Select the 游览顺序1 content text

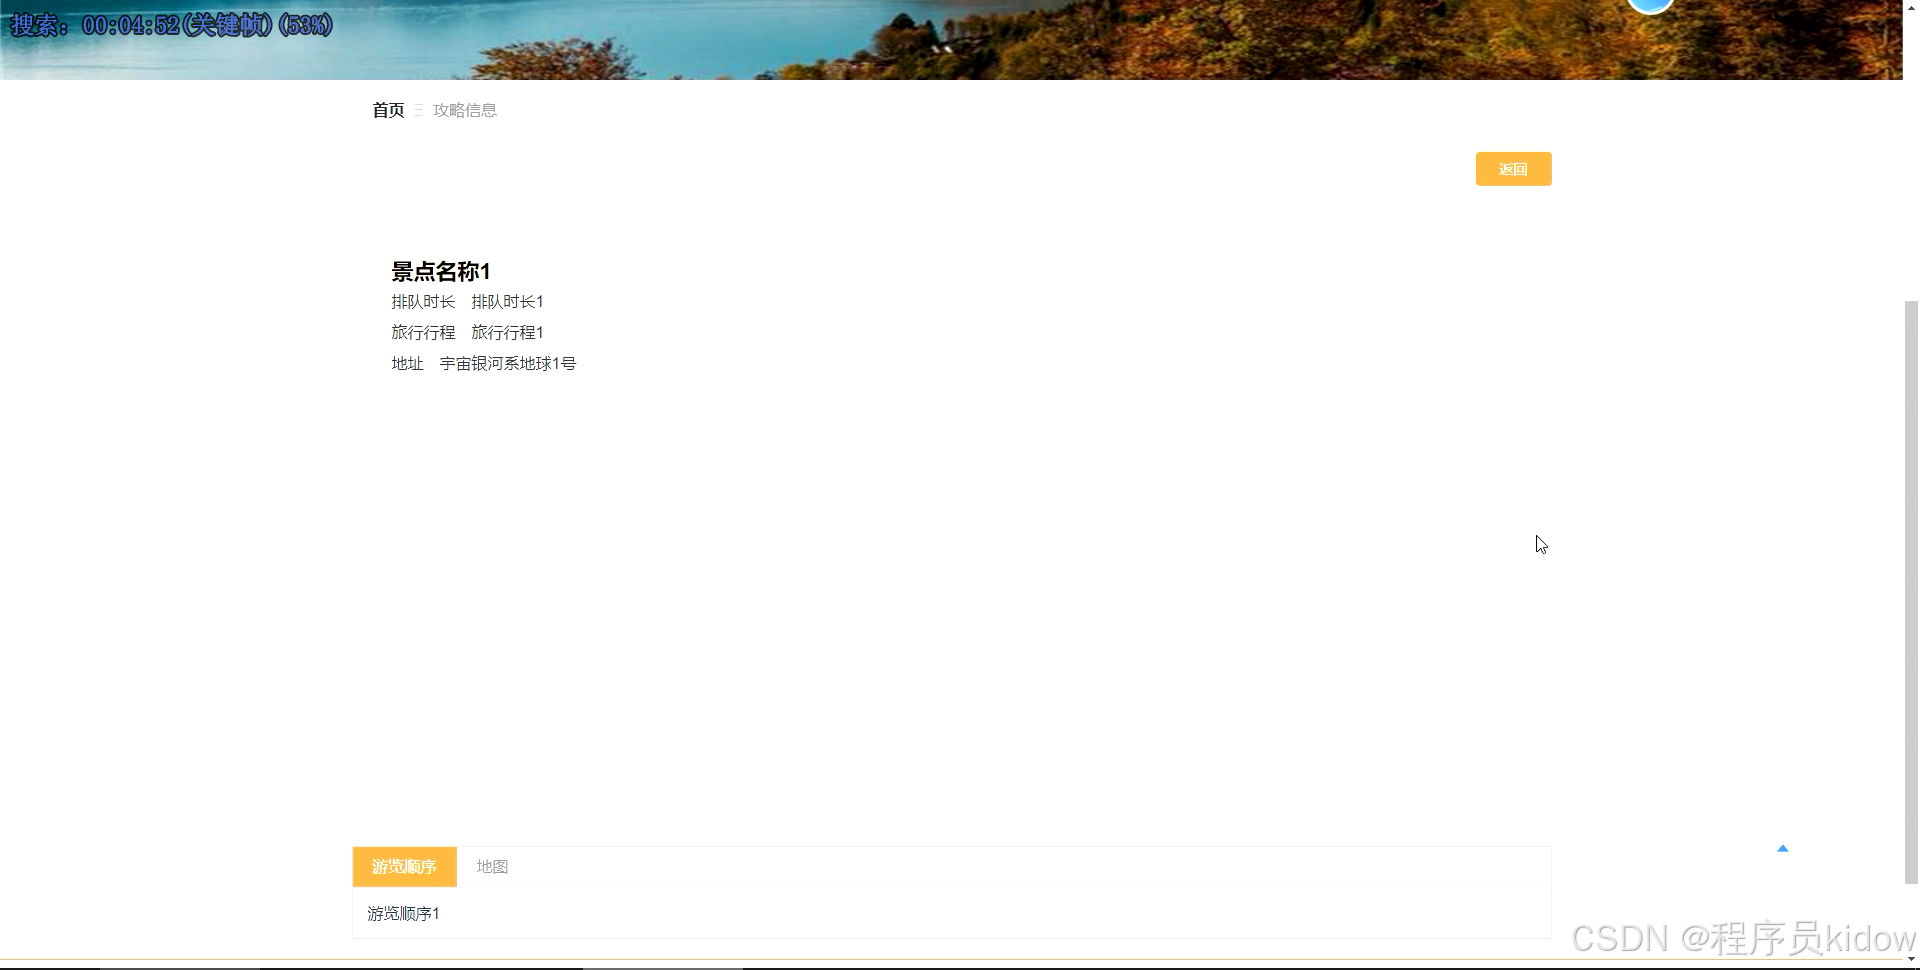click(403, 914)
